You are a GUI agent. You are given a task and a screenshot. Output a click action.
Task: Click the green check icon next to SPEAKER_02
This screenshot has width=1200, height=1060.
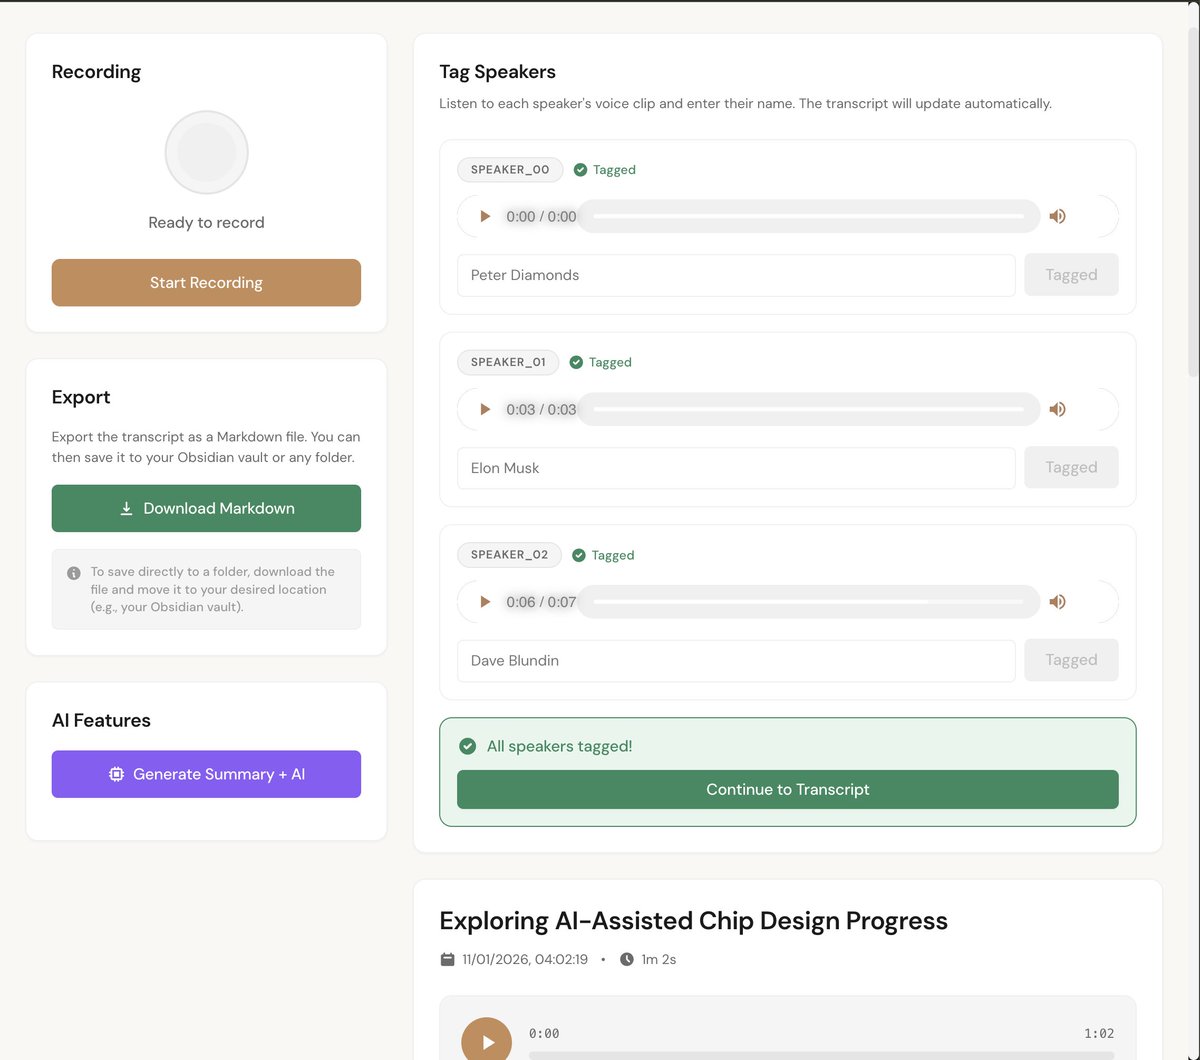click(x=579, y=555)
